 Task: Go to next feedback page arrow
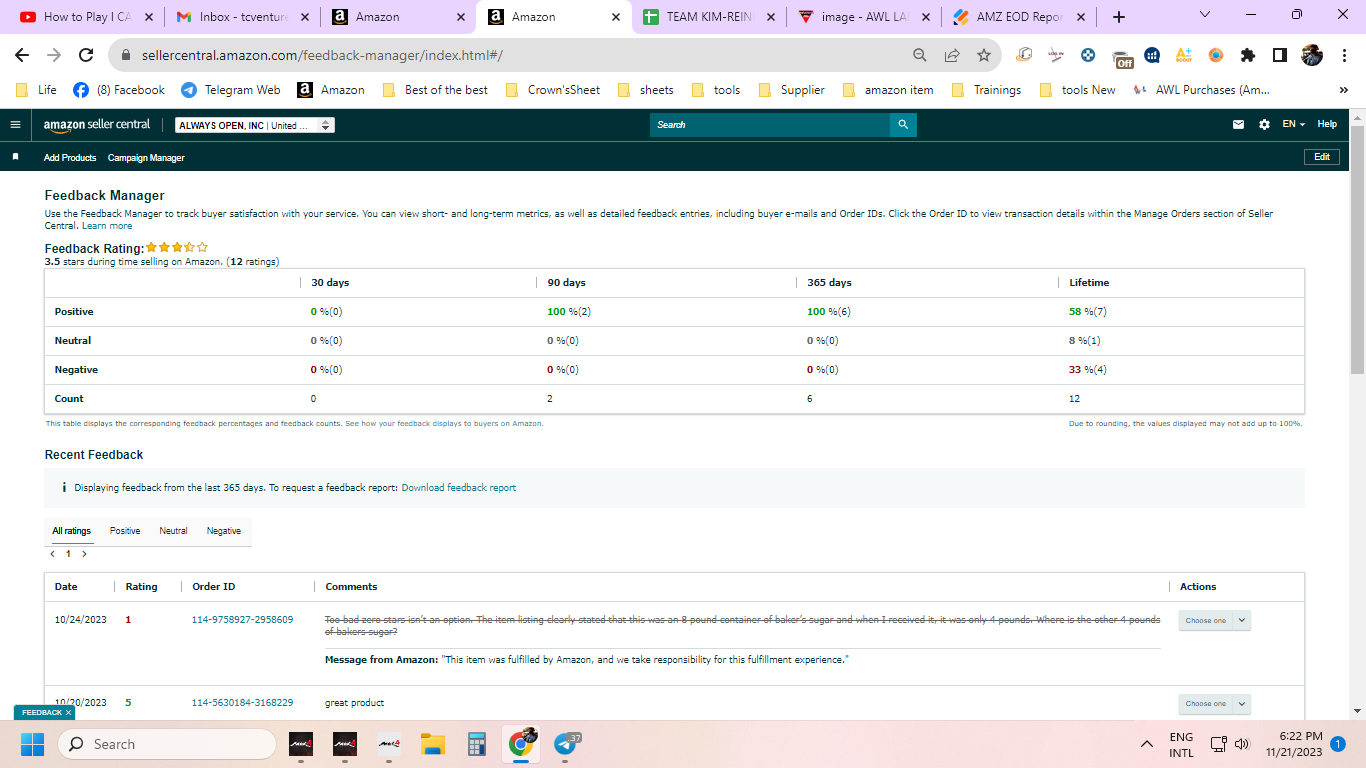[x=84, y=554]
